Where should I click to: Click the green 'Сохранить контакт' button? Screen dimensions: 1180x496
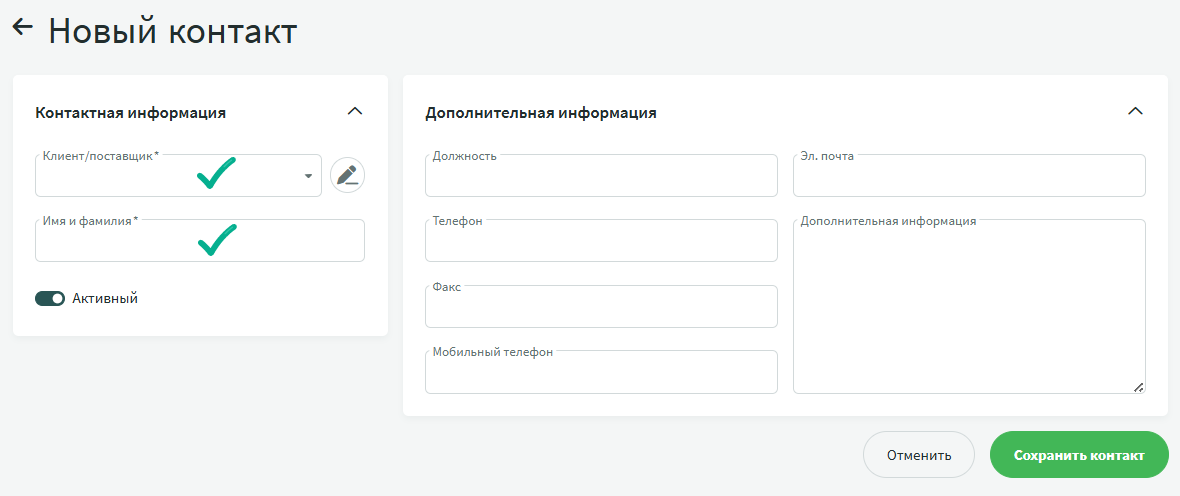click(x=1078, y=455)
